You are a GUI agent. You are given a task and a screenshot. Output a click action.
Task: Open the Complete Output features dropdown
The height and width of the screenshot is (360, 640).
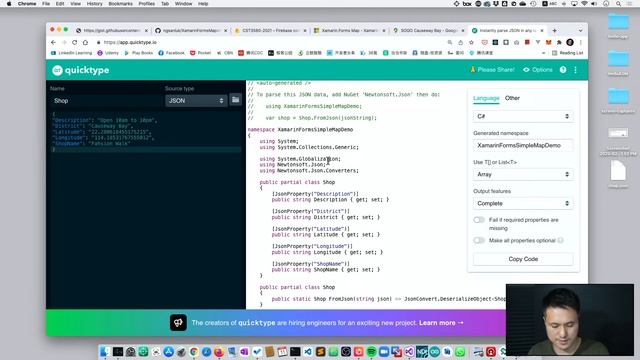pyautogui.click(x=523, y=203)
